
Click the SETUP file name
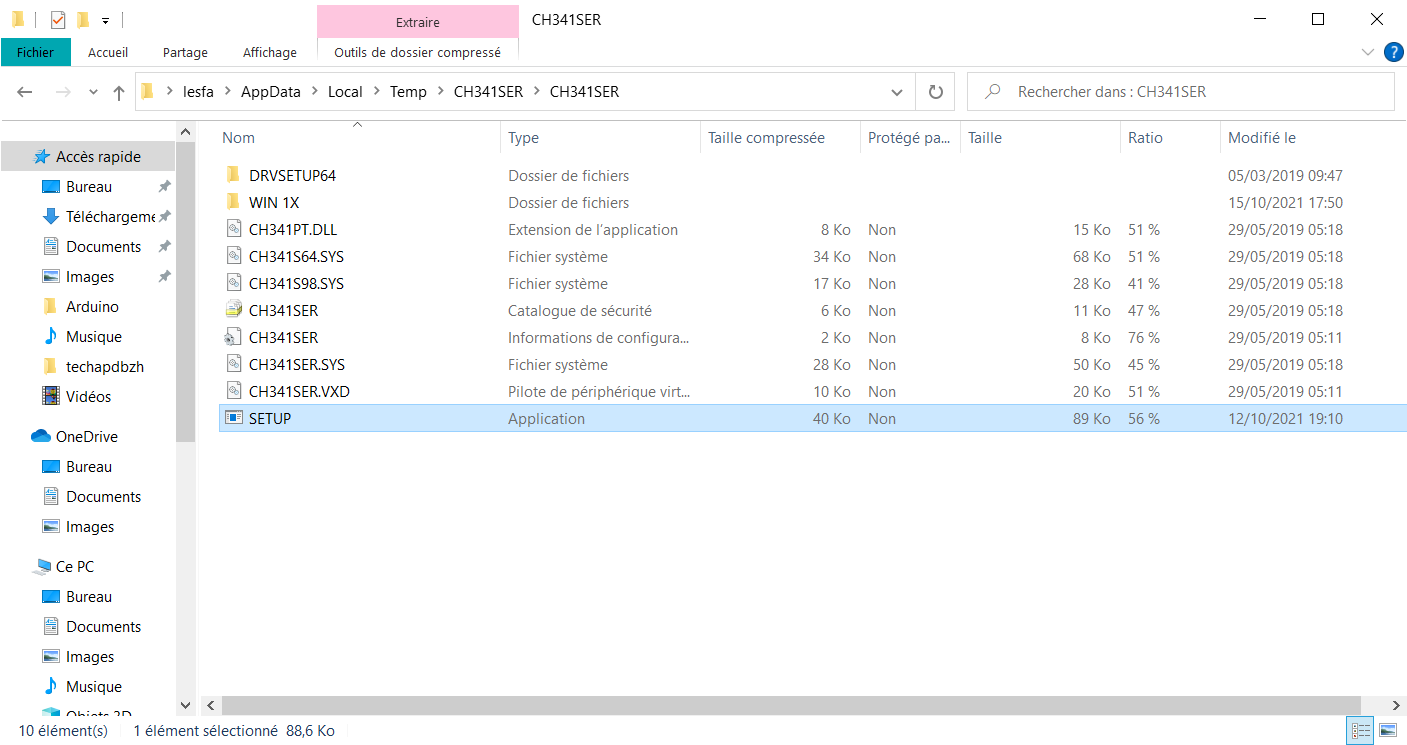tap(270, 419)
